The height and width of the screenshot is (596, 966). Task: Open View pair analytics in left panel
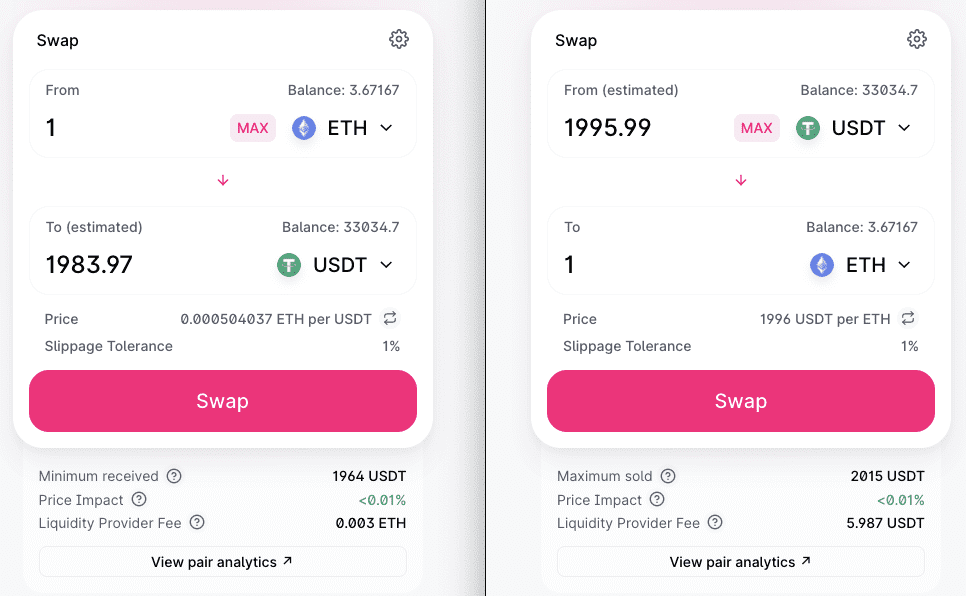[x=223, y=562]
